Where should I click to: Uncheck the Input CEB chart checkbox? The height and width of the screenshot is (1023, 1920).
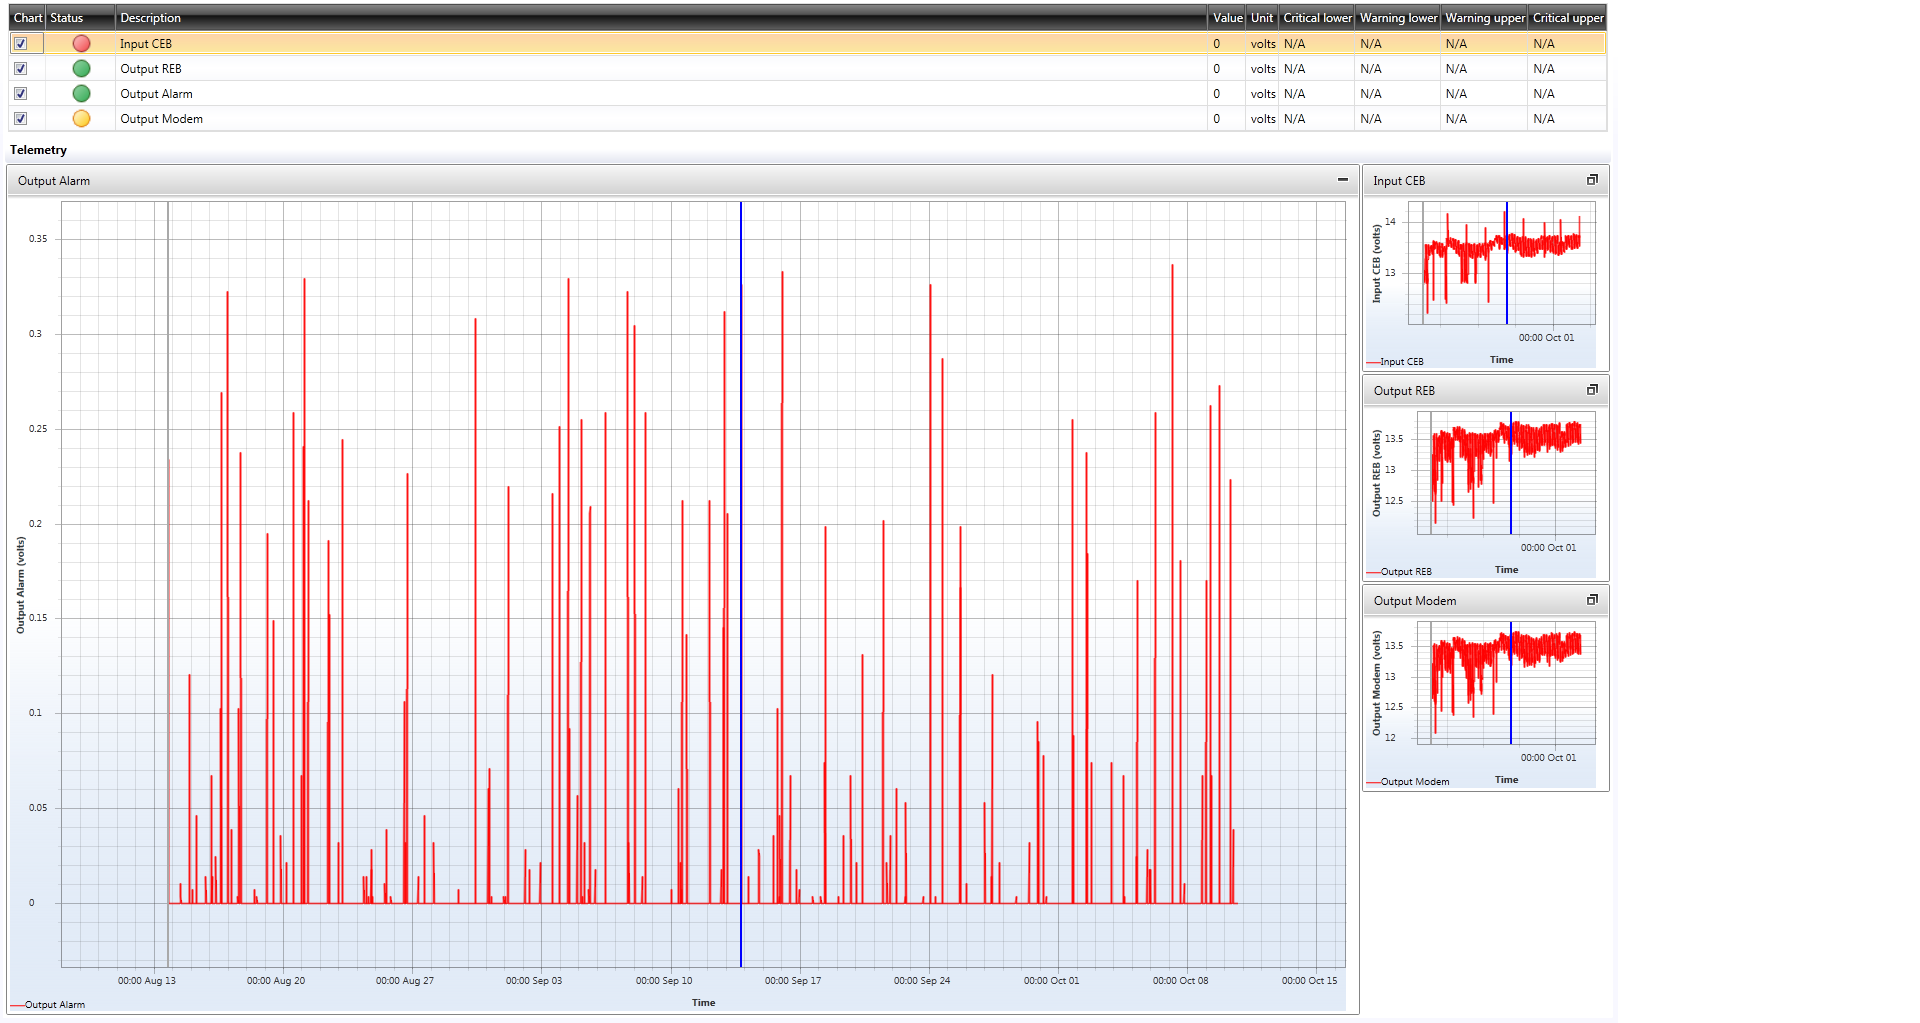click(21, 44)
